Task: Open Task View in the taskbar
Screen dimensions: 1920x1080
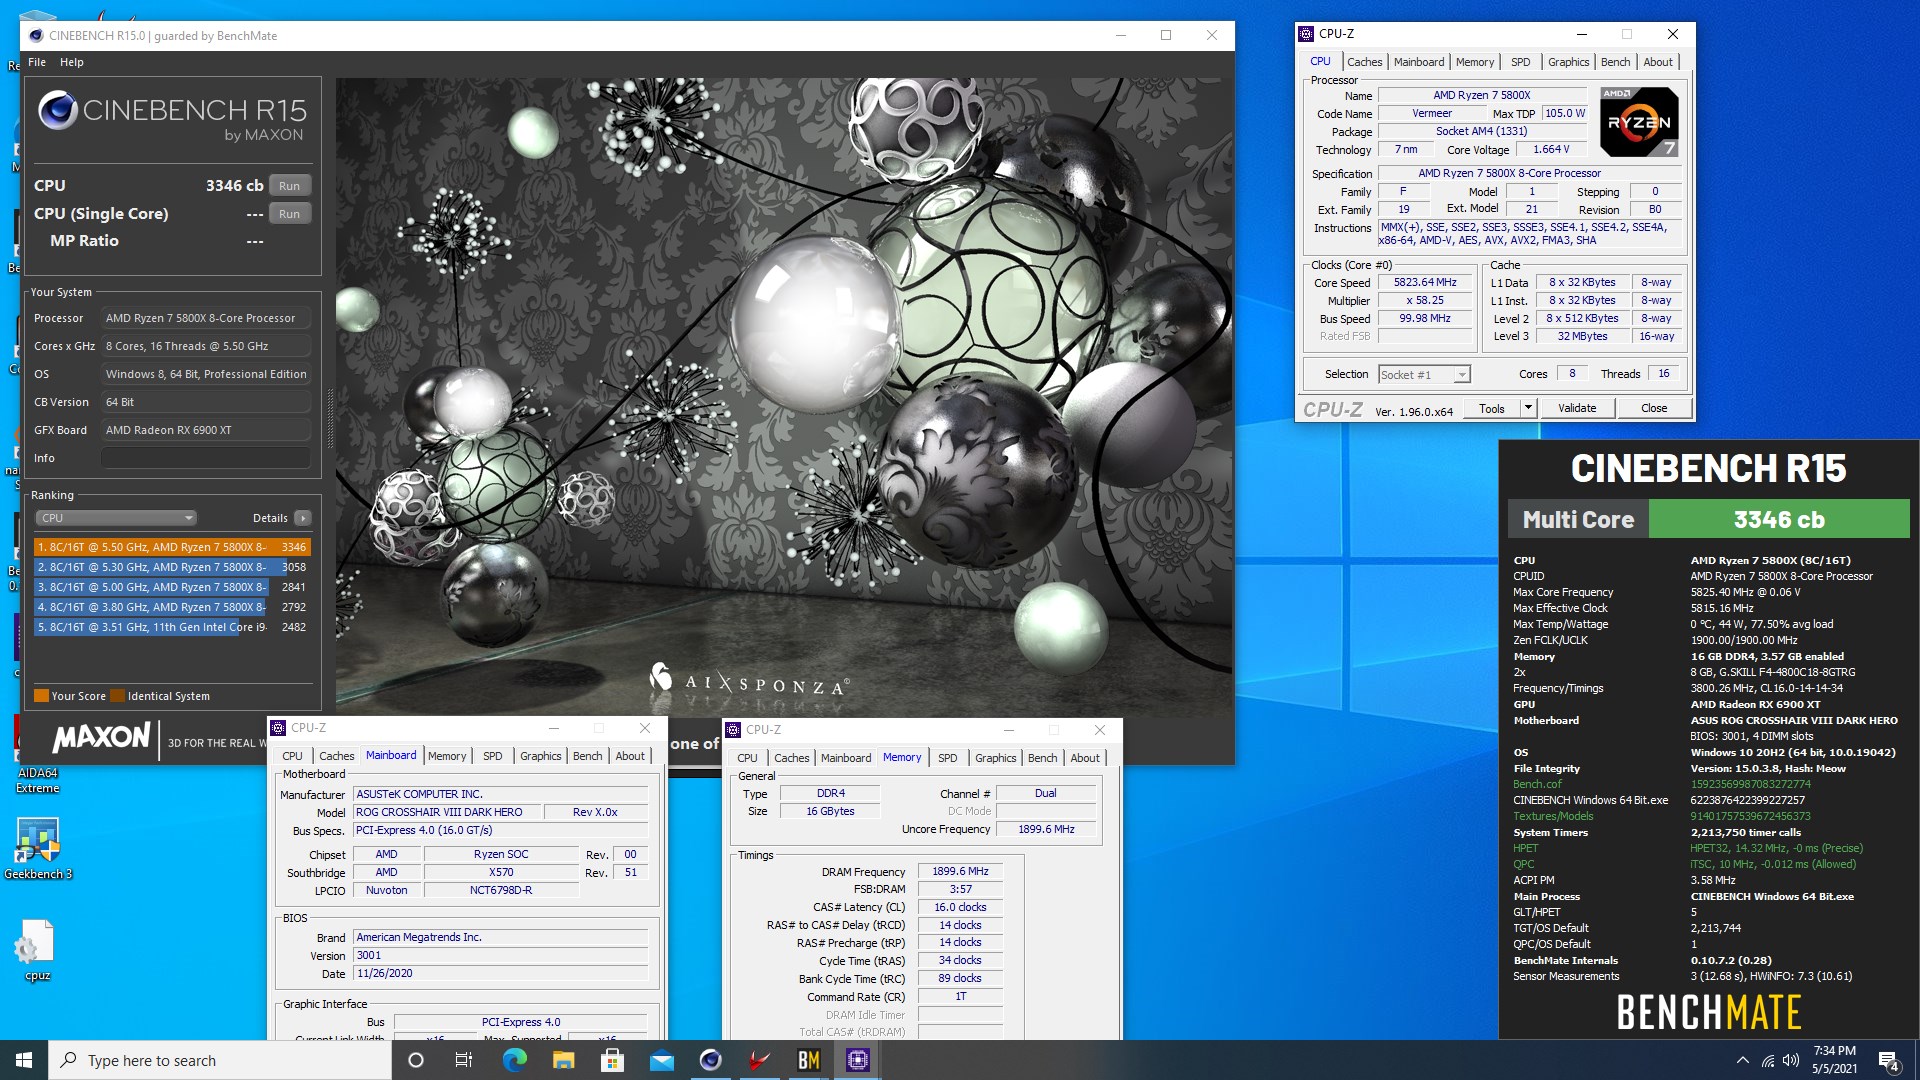Action: (x=464, y=1060)
